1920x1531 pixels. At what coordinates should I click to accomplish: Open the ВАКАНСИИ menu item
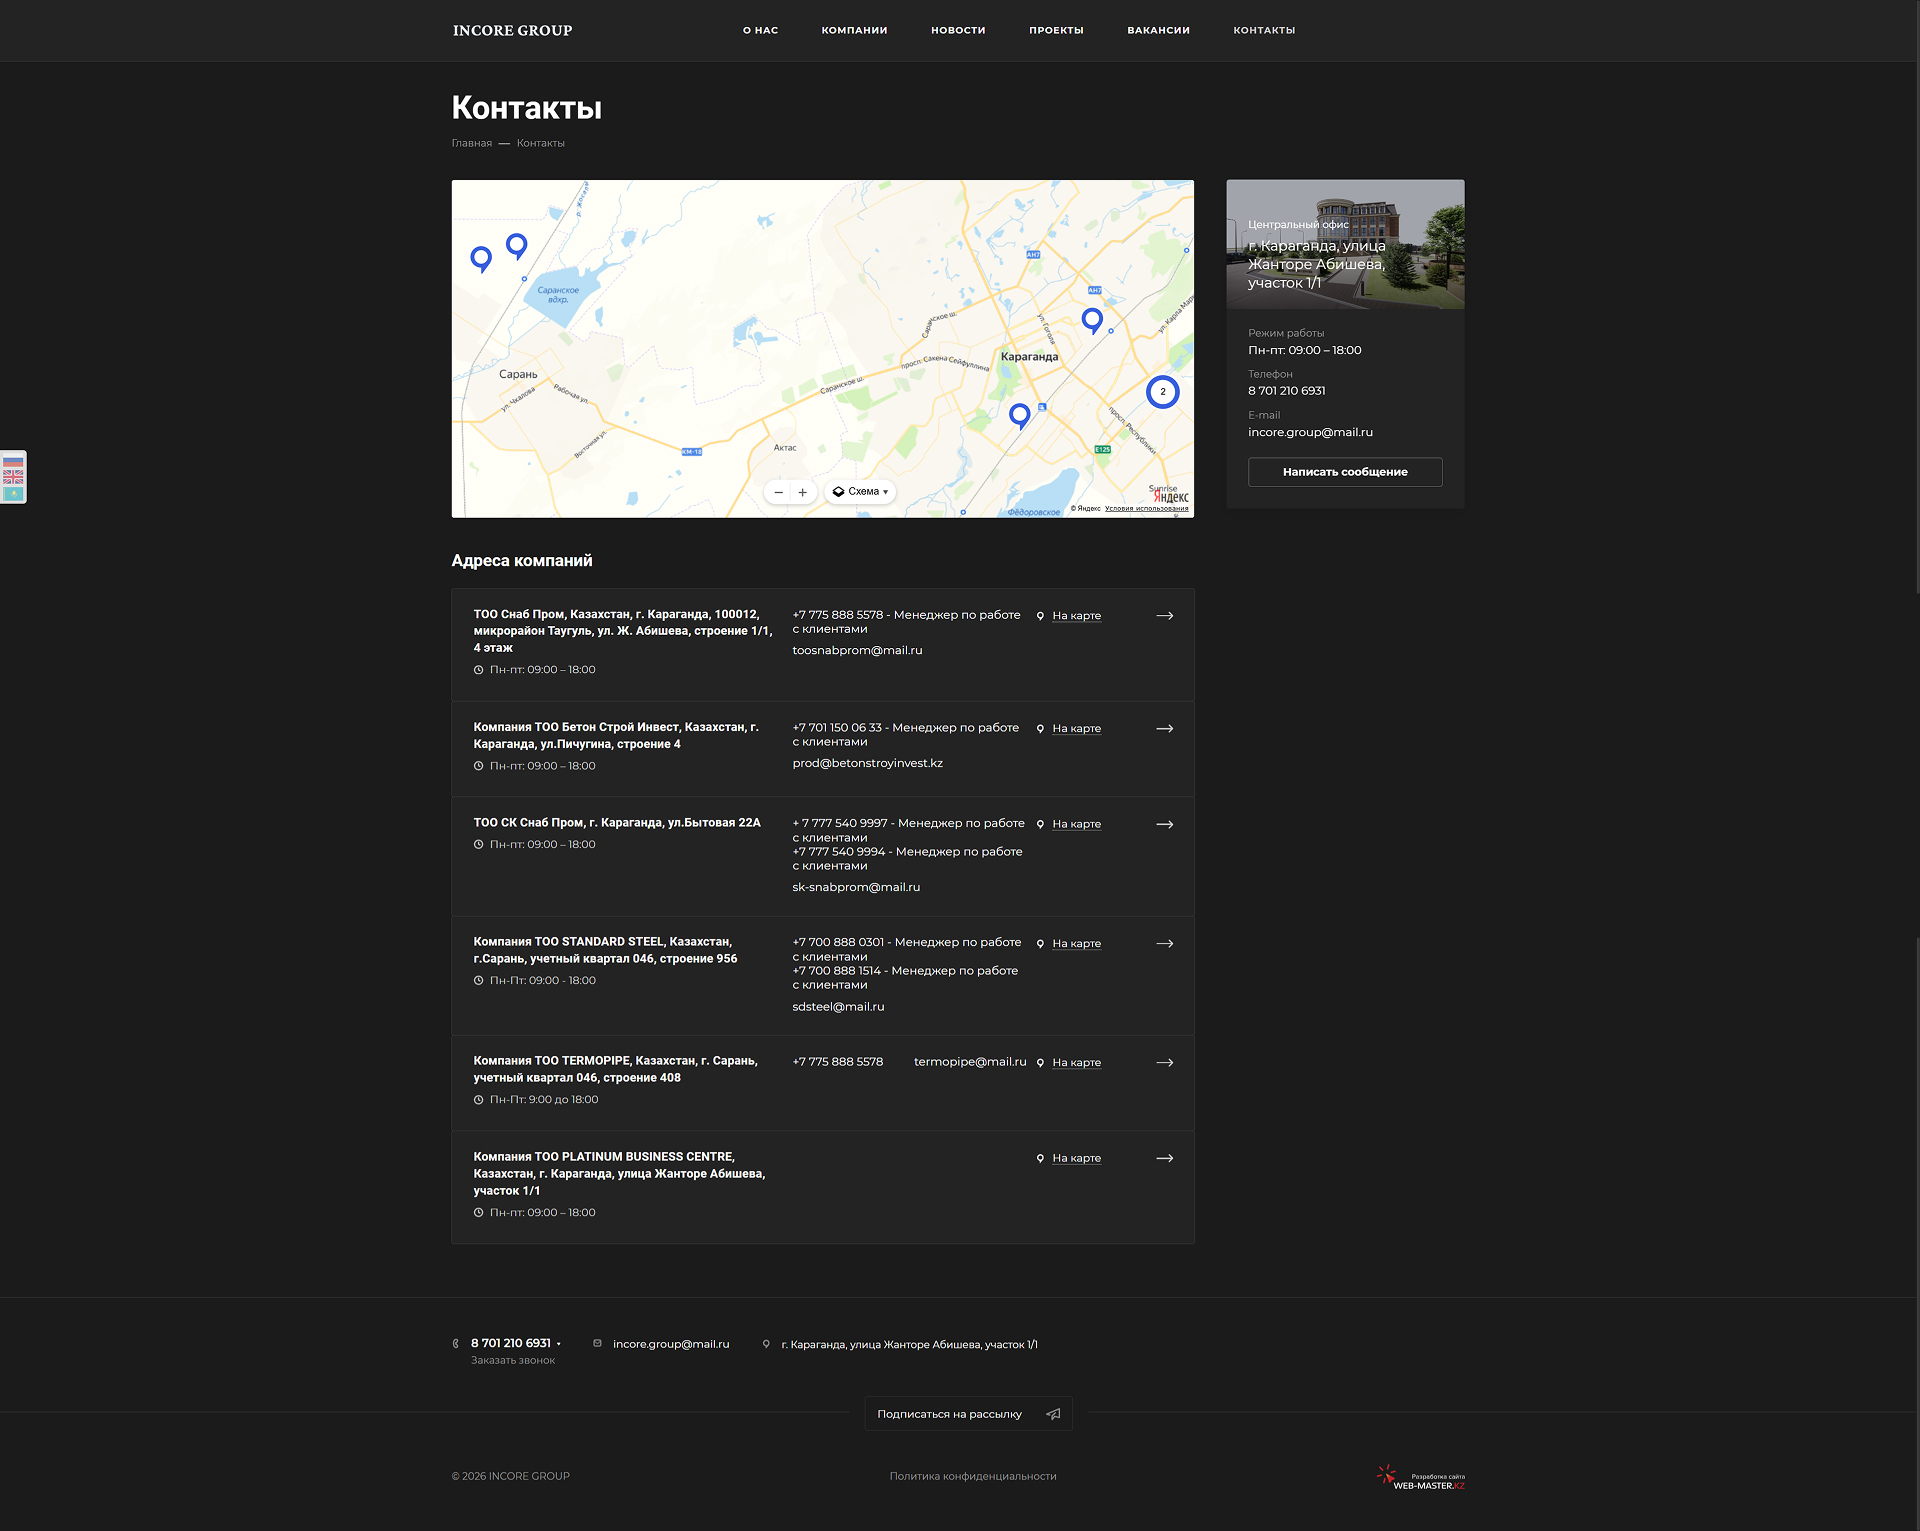click(1158, 31)
